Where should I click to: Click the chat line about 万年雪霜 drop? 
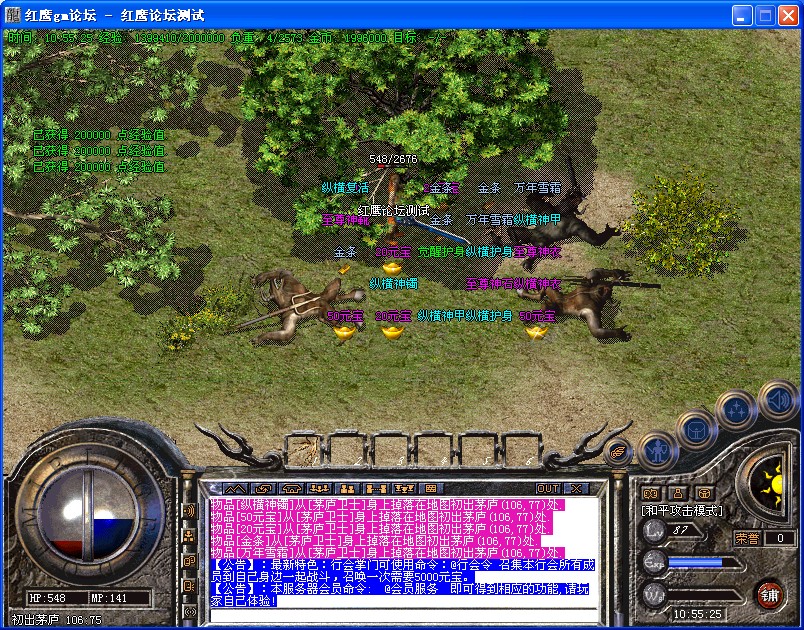388,553
